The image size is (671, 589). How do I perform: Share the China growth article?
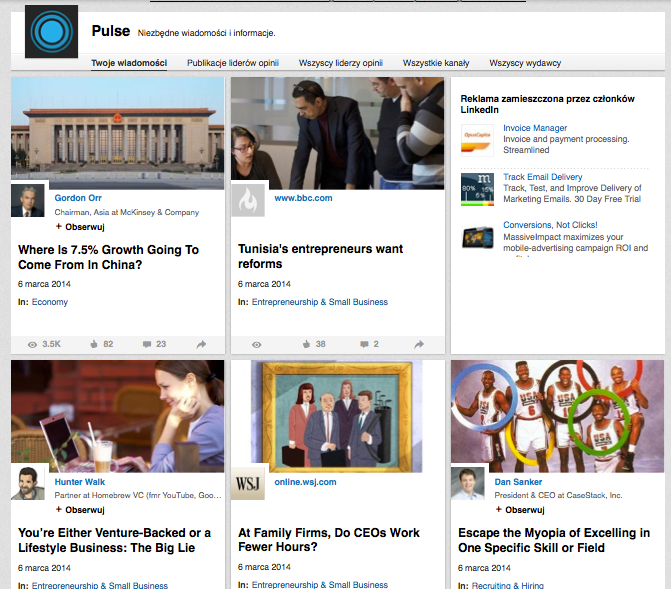201,344
